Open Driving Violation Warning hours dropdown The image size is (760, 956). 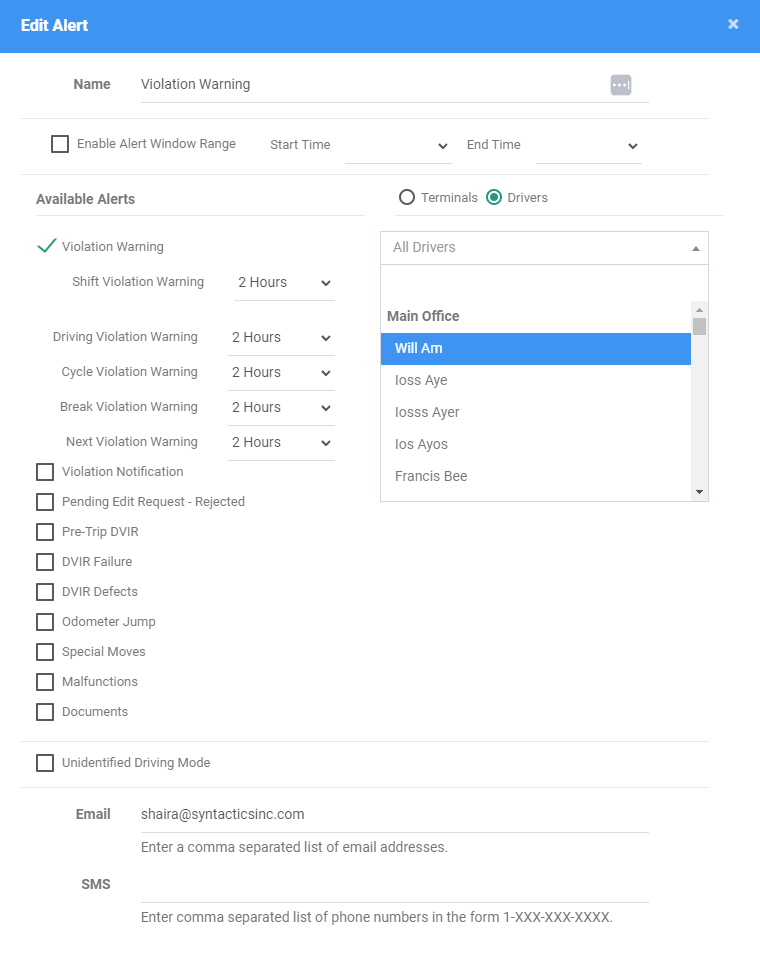pyautogui.click(x=281, y=338)
